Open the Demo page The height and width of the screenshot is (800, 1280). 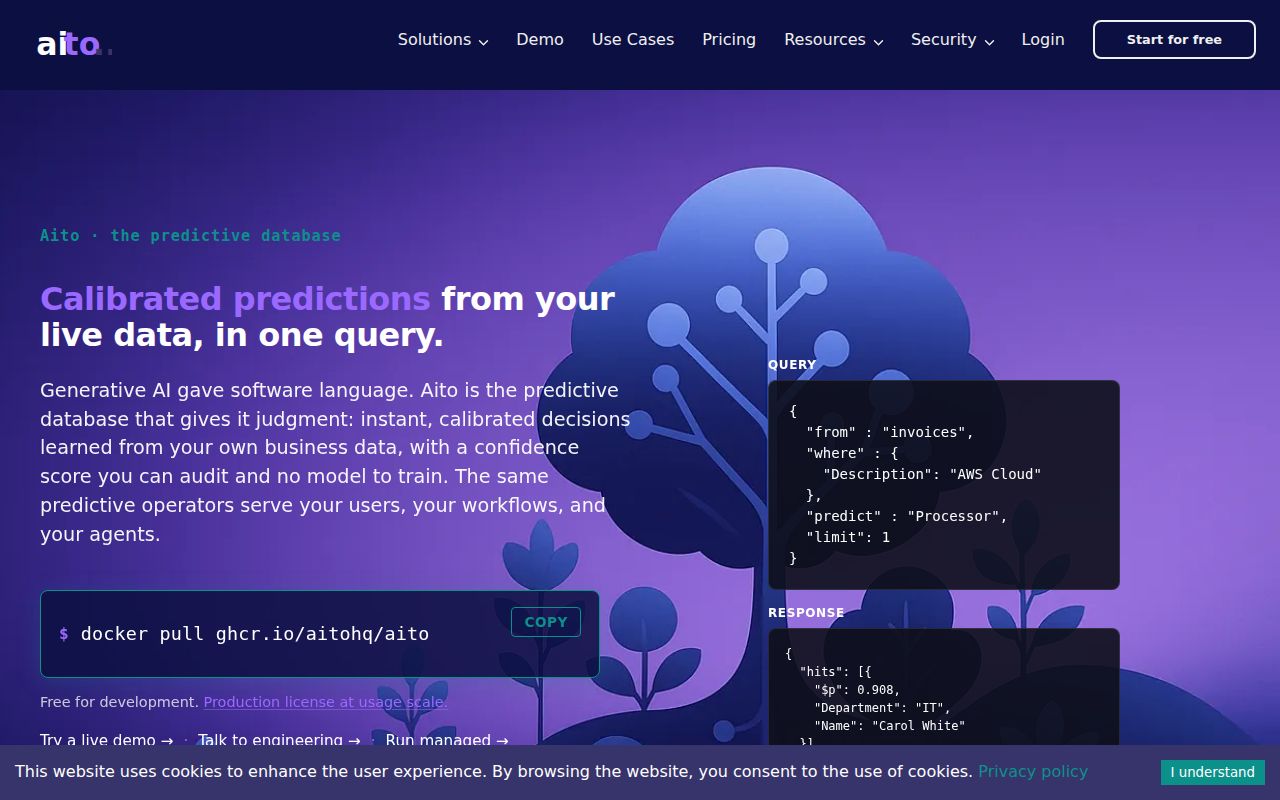pyautogui.click(x=540, y=40)
